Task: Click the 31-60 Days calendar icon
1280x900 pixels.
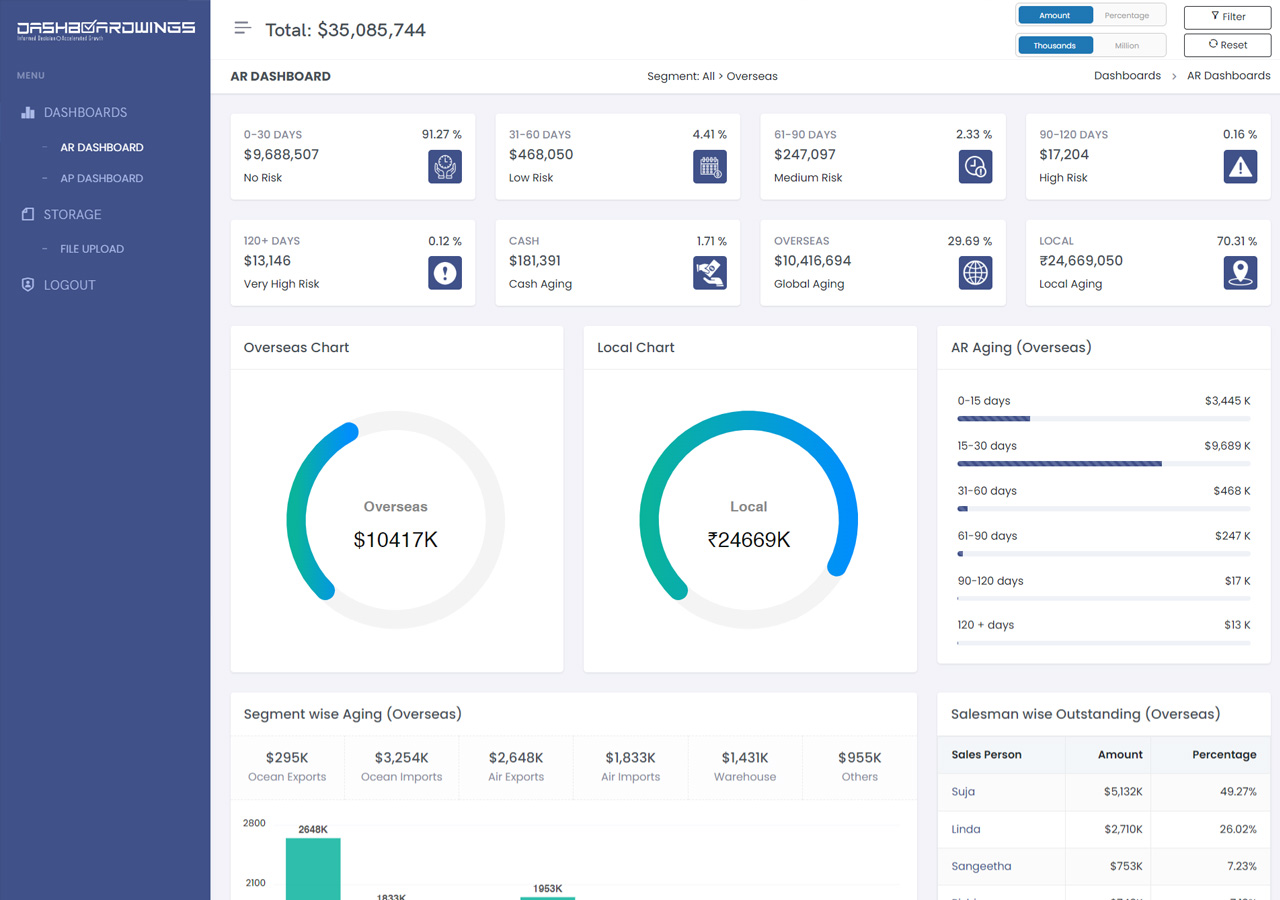Action: (x=710, y=167)
